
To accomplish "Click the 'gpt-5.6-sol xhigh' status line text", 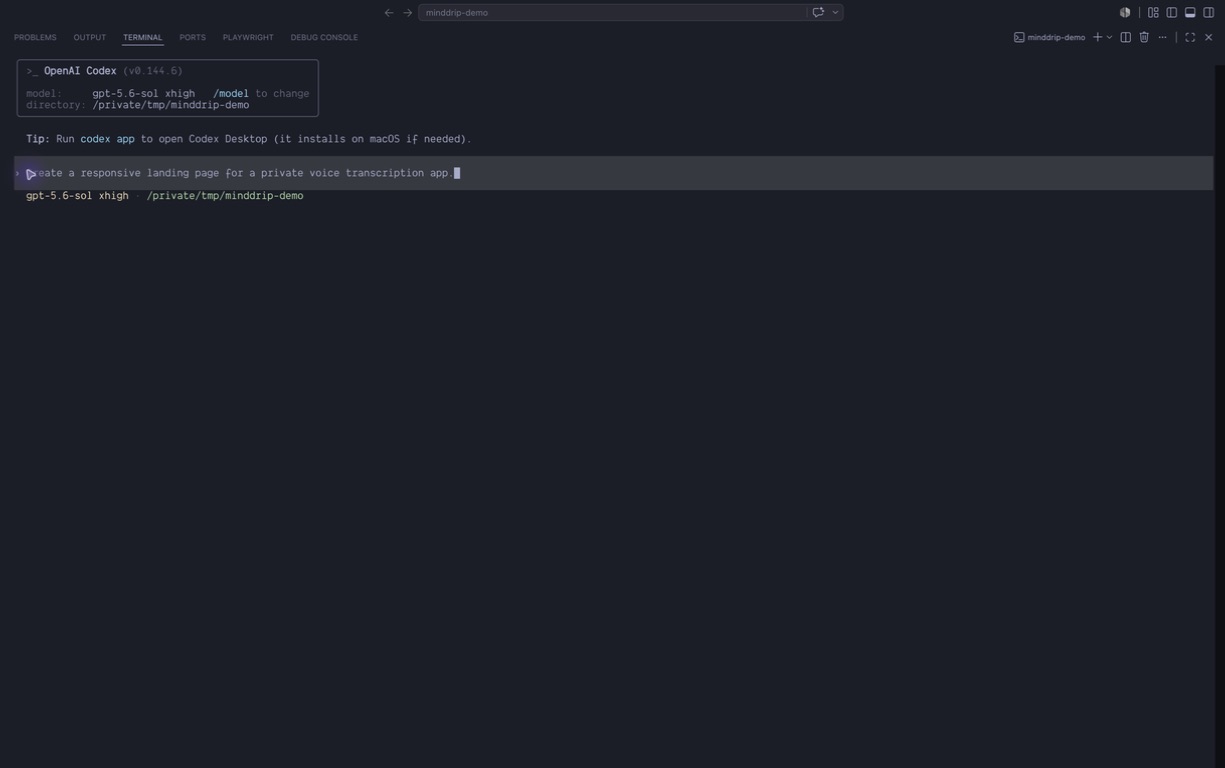I will [77, 196].
